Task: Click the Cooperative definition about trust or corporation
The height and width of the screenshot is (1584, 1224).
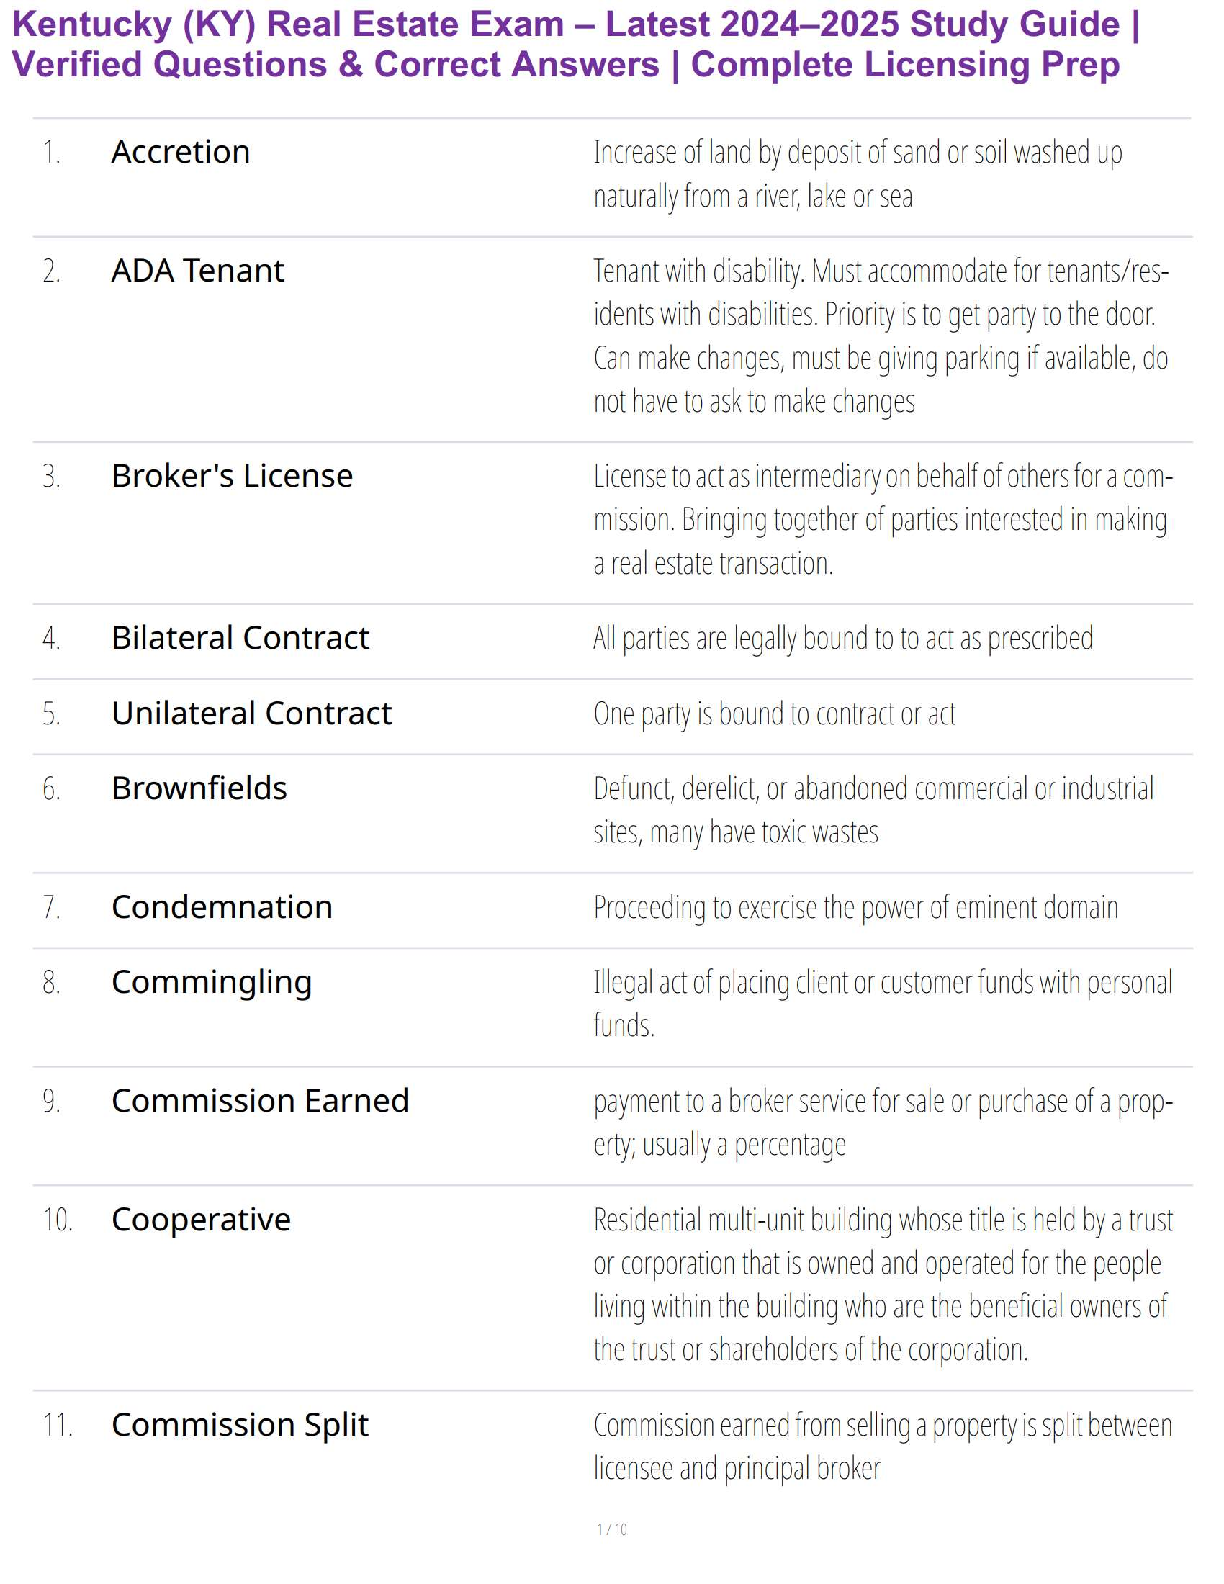Action: pyautogui.click(x=882, y=1284)
